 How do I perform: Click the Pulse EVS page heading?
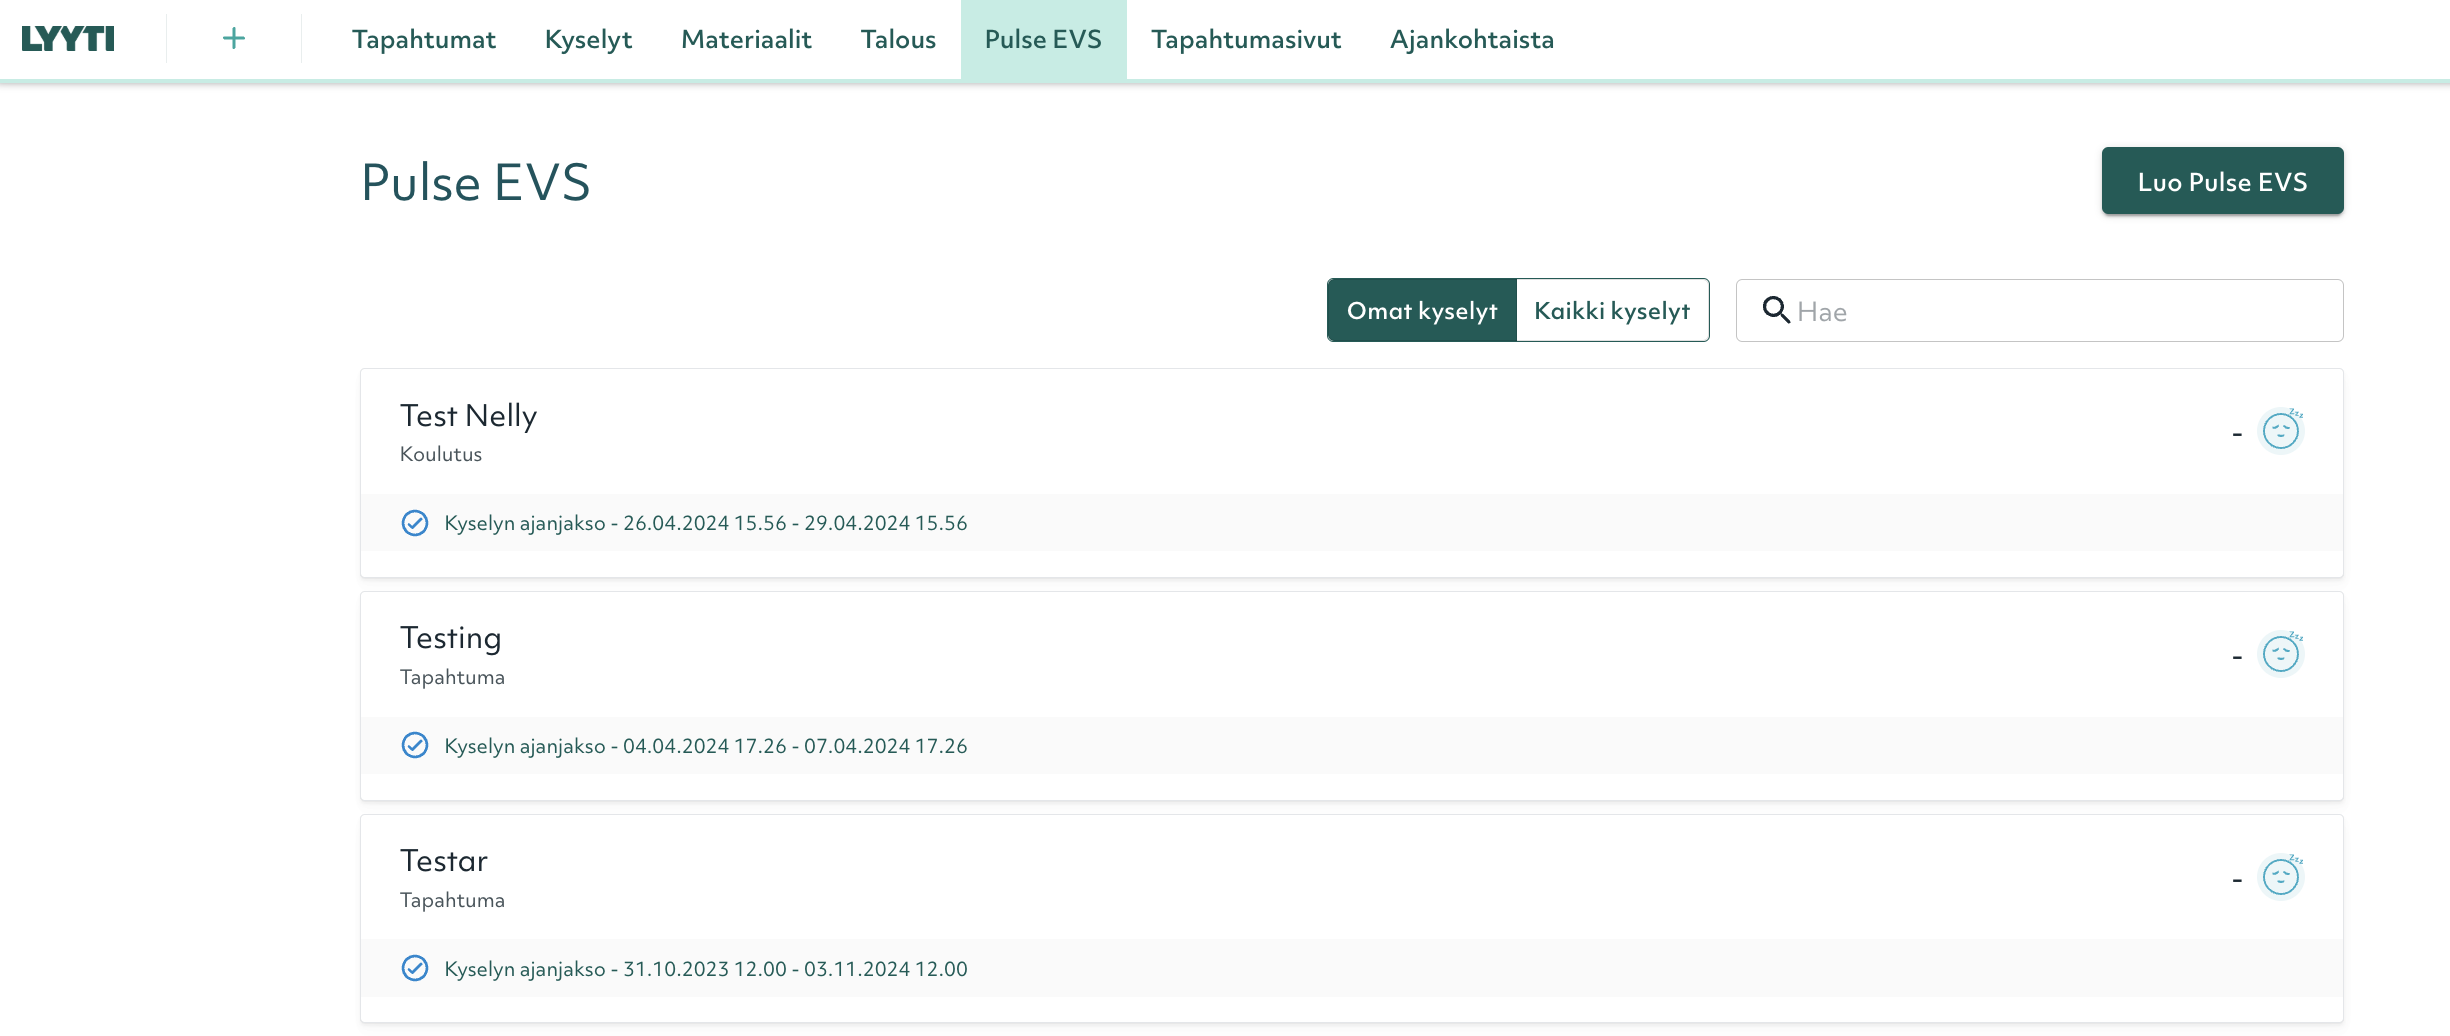pyautogui.click(x=476, y=183)
